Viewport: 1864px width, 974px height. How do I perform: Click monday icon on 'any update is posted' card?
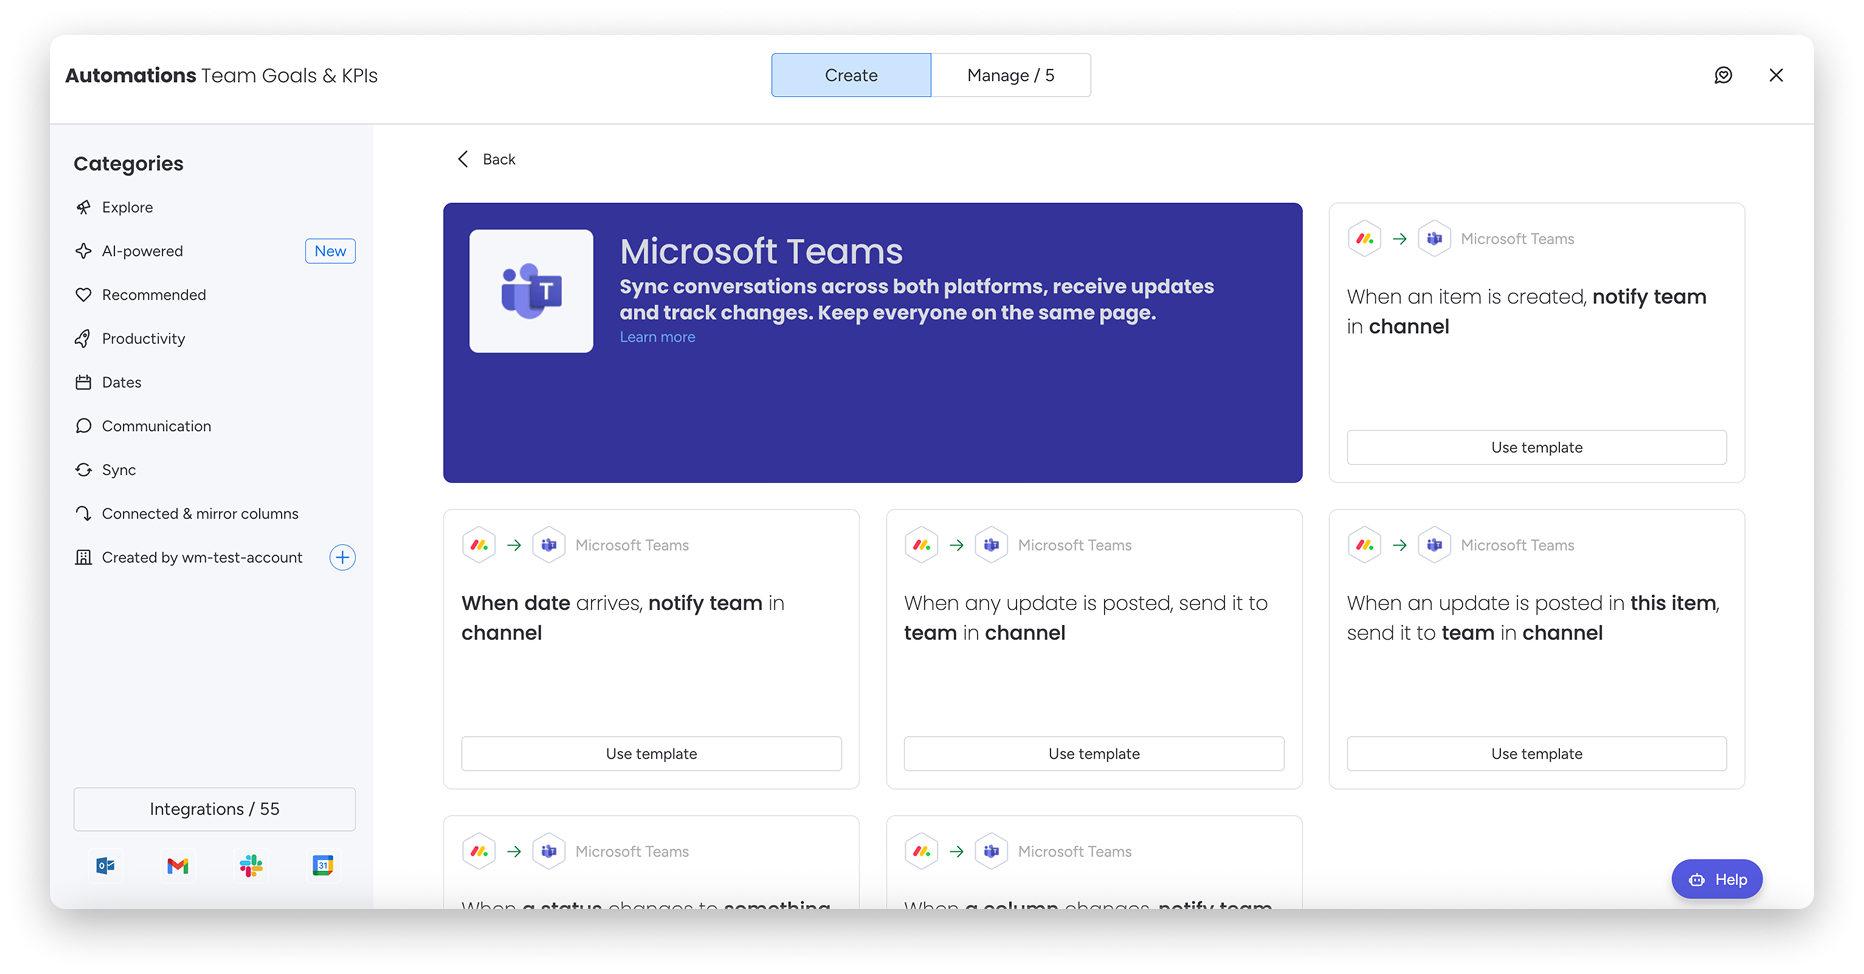pyautogui.click(x=922, y=545)
